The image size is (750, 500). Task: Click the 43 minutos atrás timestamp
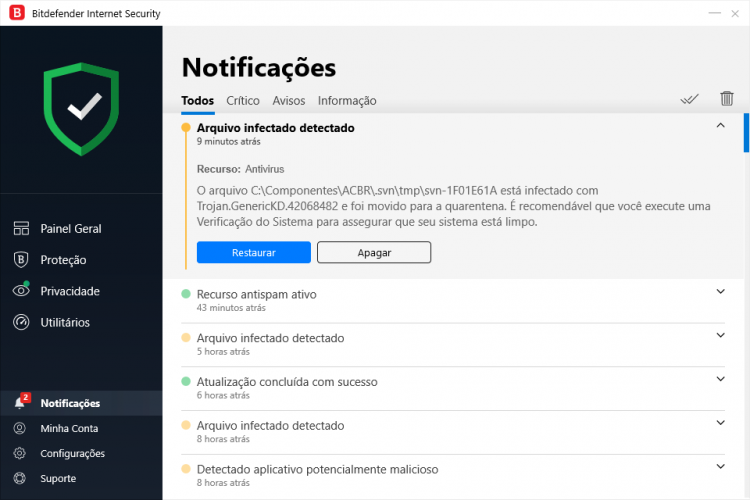(231, 308)
